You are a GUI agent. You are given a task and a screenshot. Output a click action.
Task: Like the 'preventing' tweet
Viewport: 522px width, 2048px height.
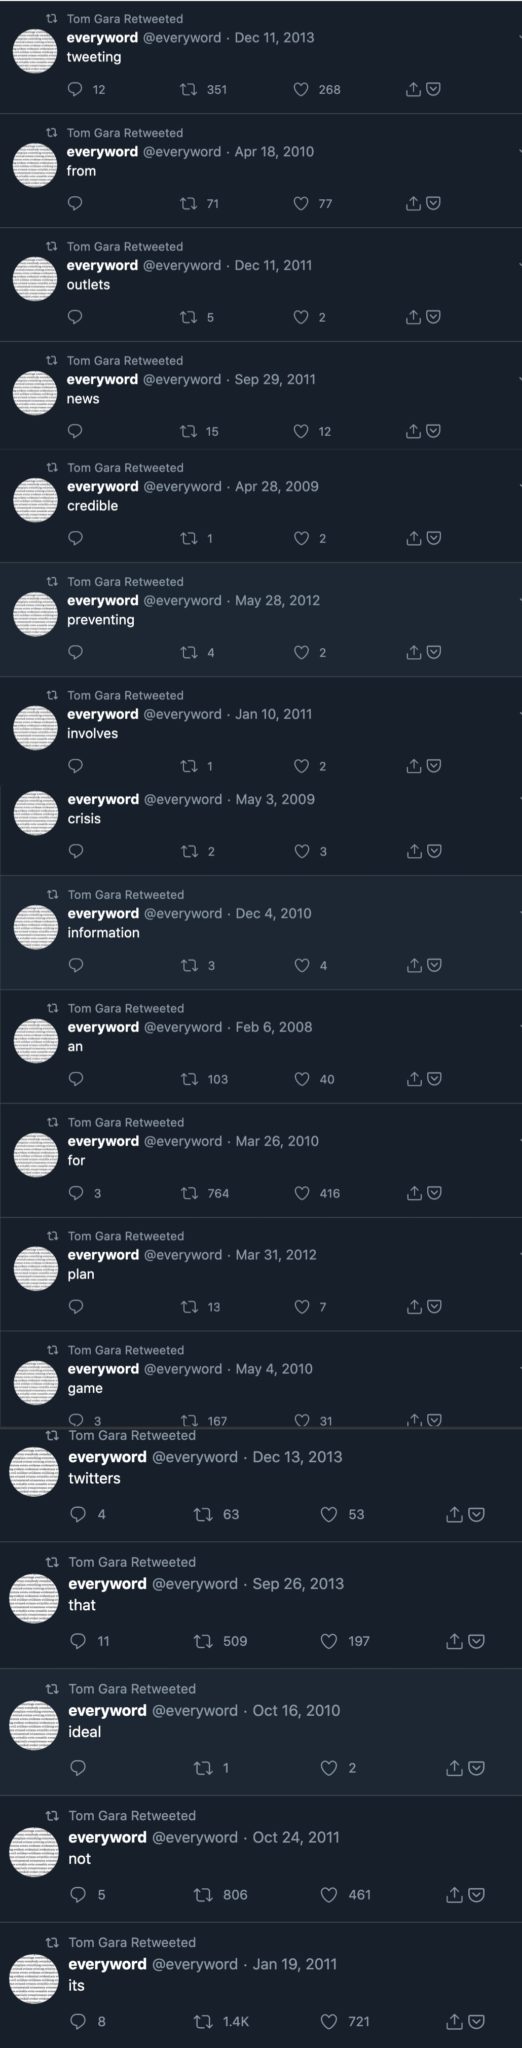[x=301, y=653]
